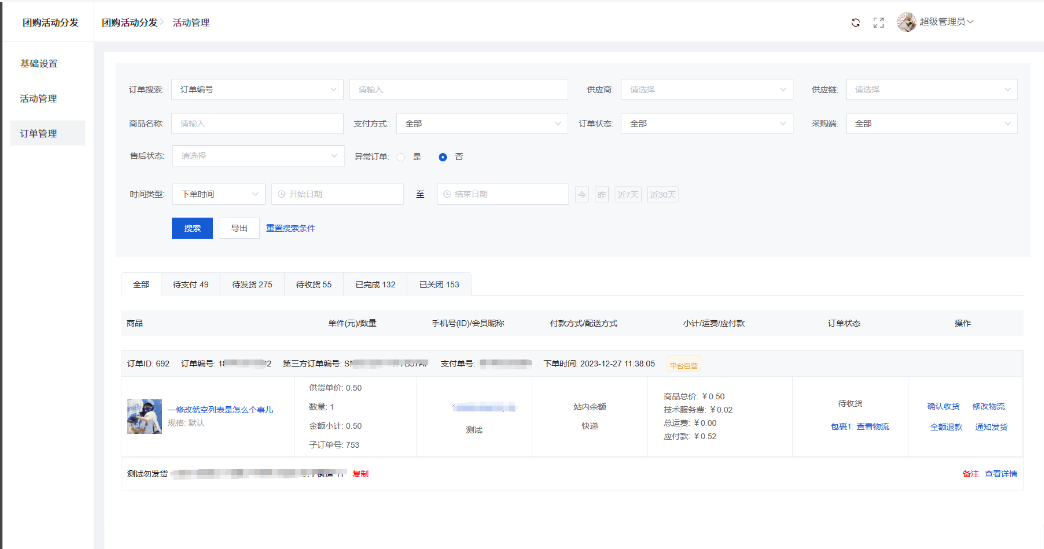The height and width of the screenshot is (549, 1044).
Task: Click the 开始日期 date input
Action: pos(337,194)
